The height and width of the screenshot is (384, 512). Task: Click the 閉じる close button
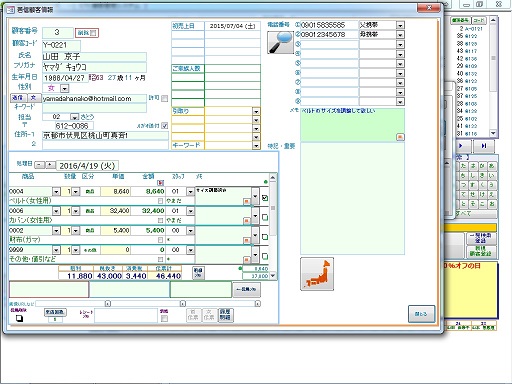421,314
